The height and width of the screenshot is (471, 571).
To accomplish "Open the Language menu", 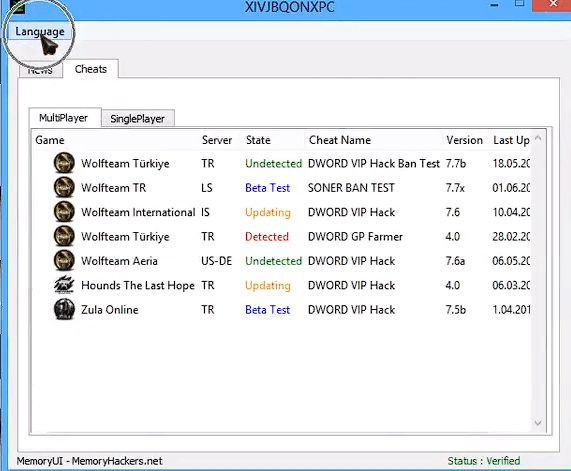I will tap(40, 31).
